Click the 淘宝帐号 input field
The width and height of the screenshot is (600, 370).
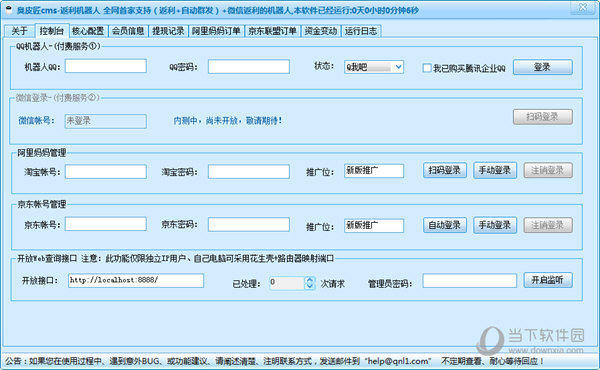[106, 171]
